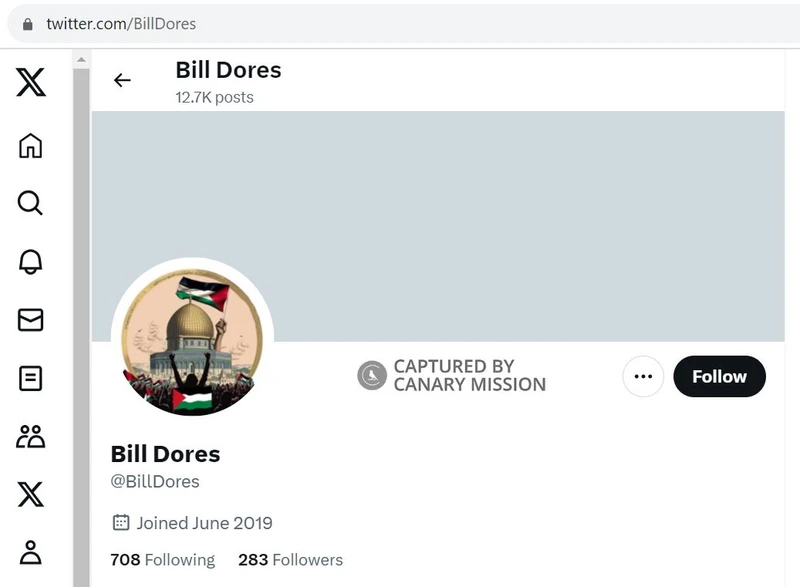This screenshot has height=587, width=800.
Task: Click the Joined June 2019 calendar icon
Action: click(120, 523)
